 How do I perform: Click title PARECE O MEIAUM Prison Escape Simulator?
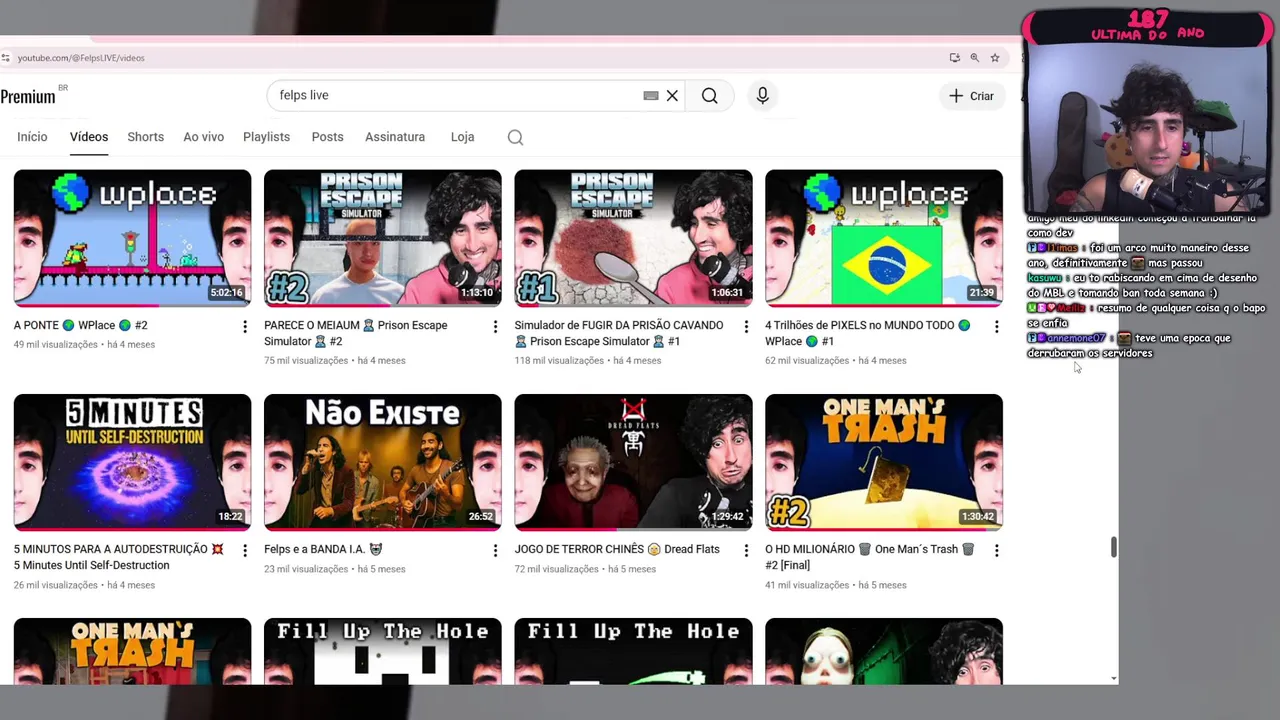coord(356,333)
